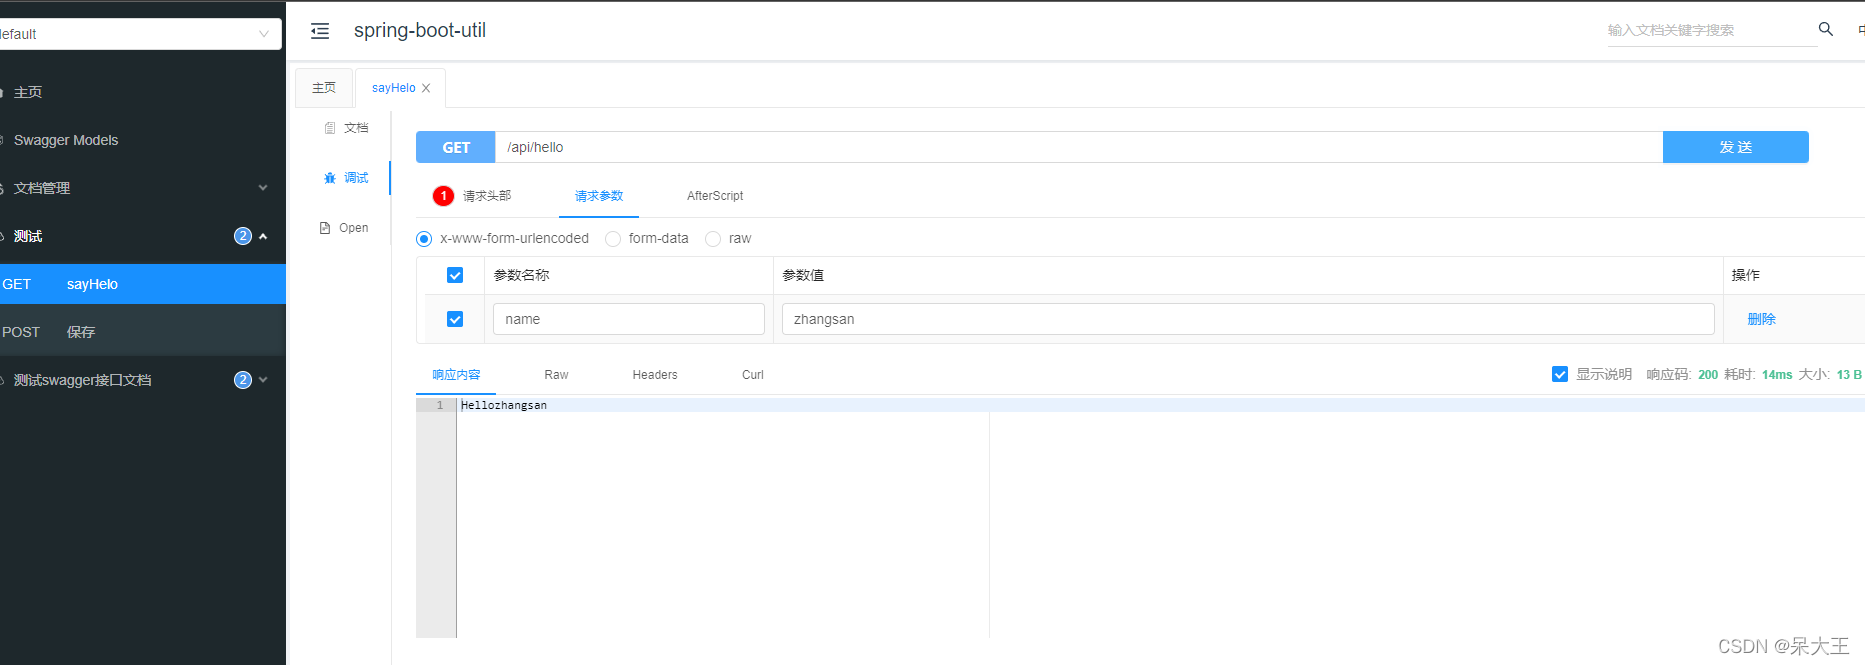
Task: Click the 14ms duration value
Action: point(1777,375)
